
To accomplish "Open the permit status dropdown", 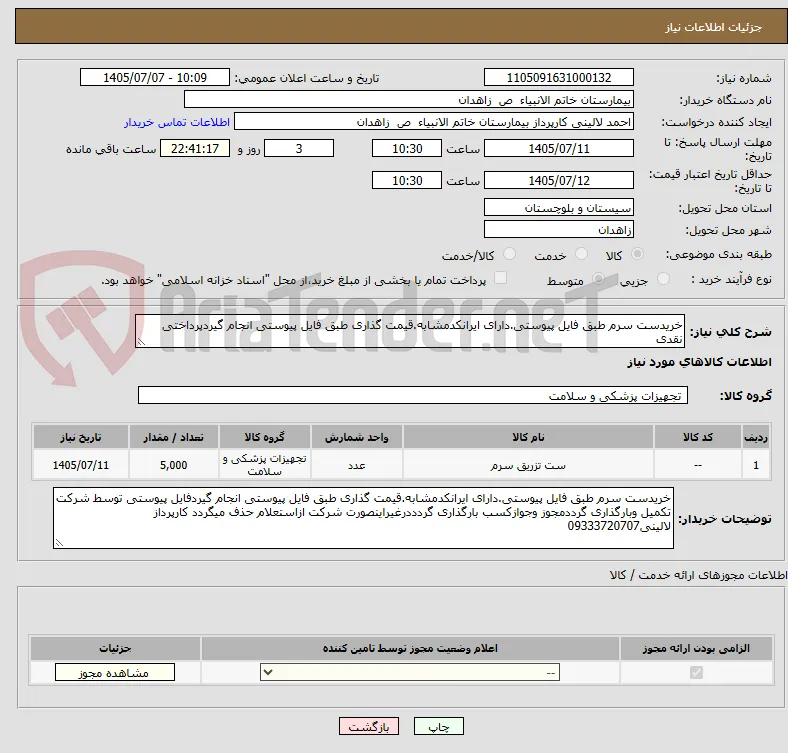I will (410, 673).
